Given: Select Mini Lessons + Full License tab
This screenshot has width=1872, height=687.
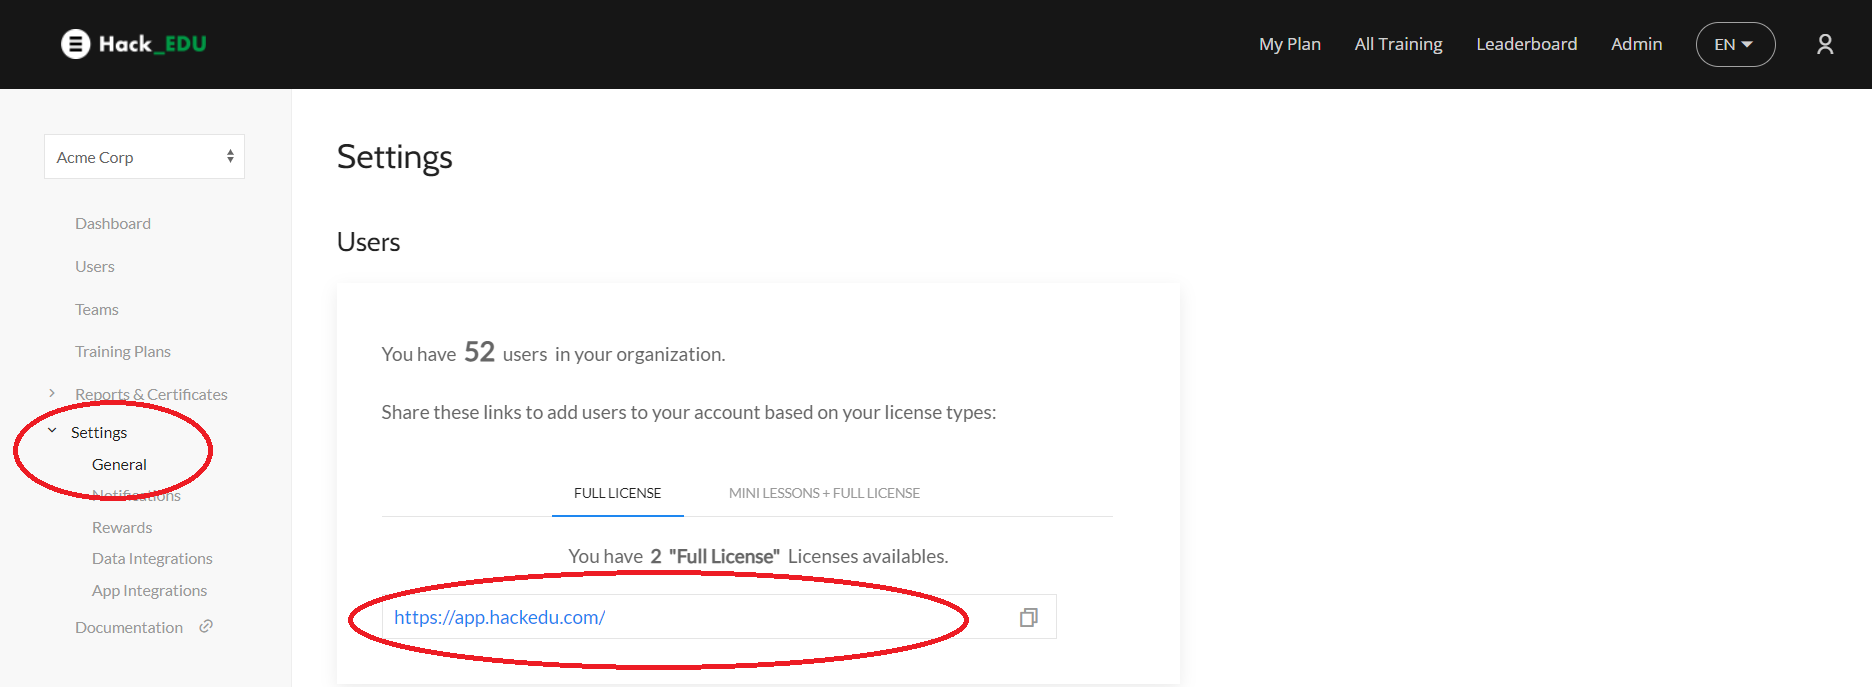Looking at the screenshot, I should point(824,493).
